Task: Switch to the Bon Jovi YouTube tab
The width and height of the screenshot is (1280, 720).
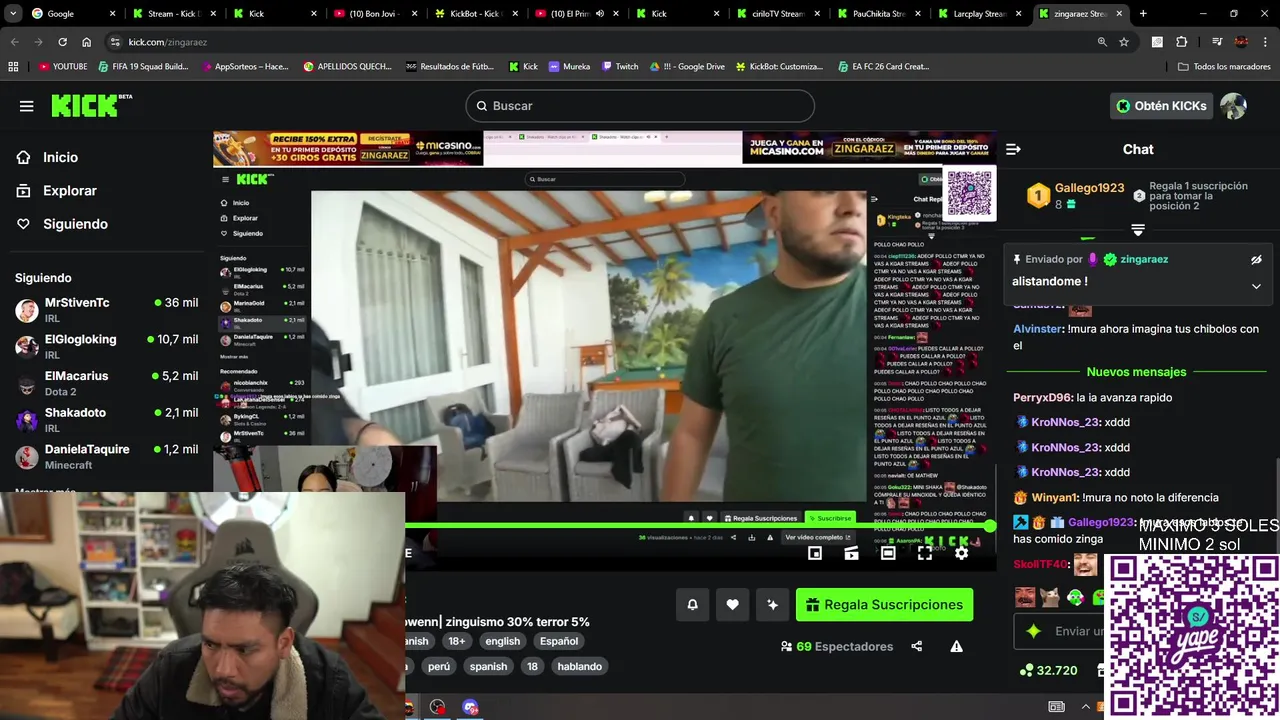Action: point(373,14)
